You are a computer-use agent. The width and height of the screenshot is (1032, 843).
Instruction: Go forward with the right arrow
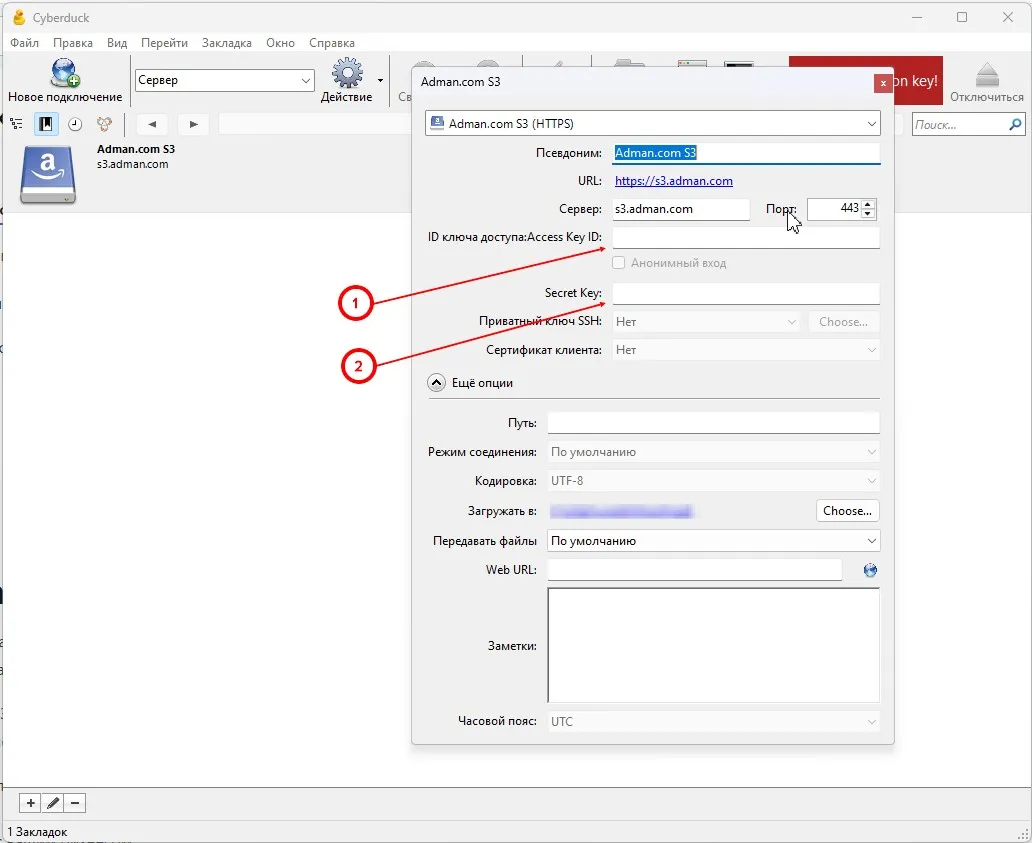coord(193,124)
